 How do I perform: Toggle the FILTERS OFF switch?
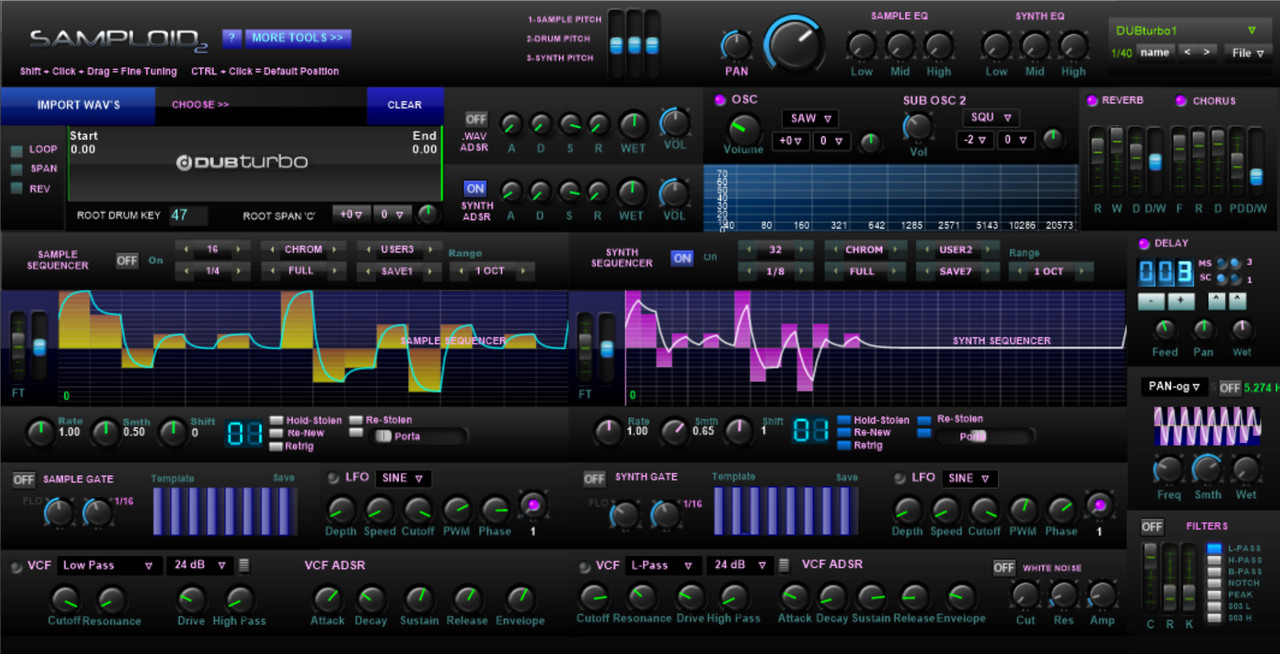point(1152,527)
